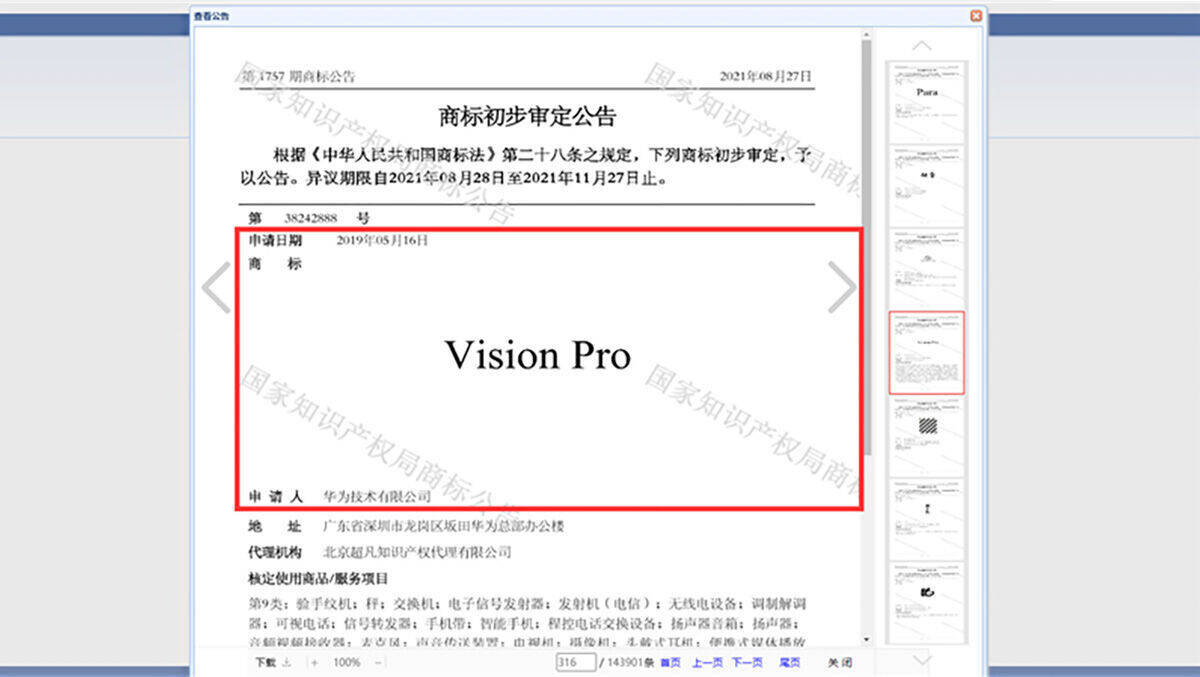Open the sixth thumbnail in the strip
Viewport: 1200px width, 677px height.
point(927,519)
